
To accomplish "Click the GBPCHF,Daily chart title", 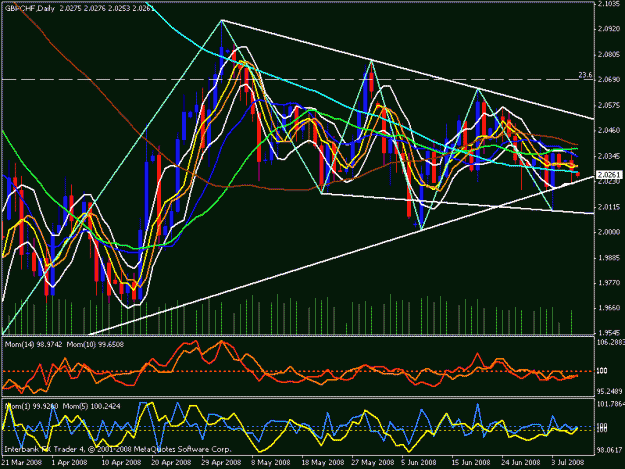I will click(x=29, y=8).
